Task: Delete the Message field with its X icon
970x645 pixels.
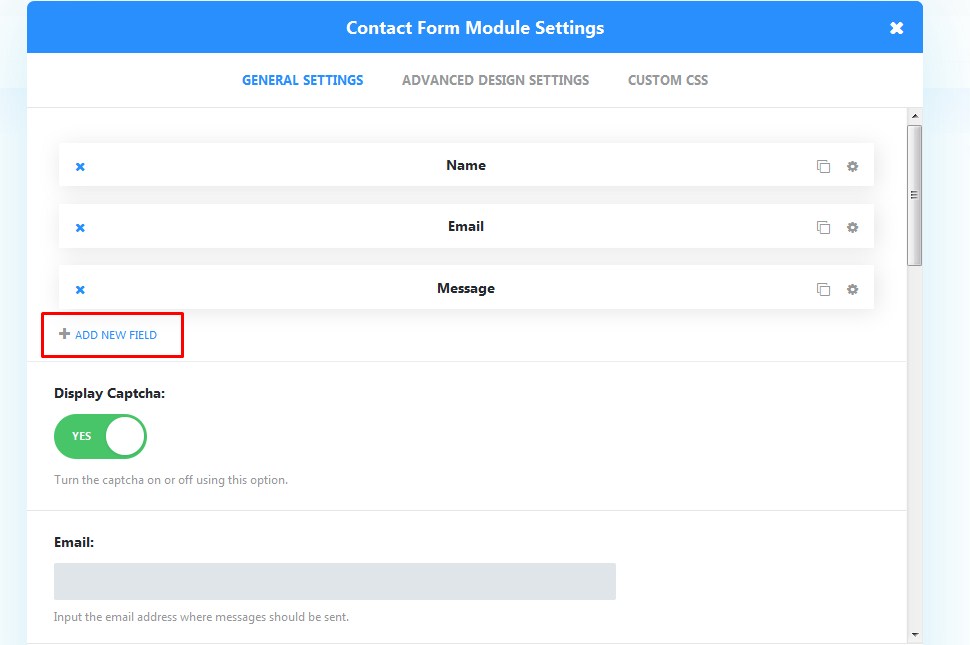Action: point(80,289)
